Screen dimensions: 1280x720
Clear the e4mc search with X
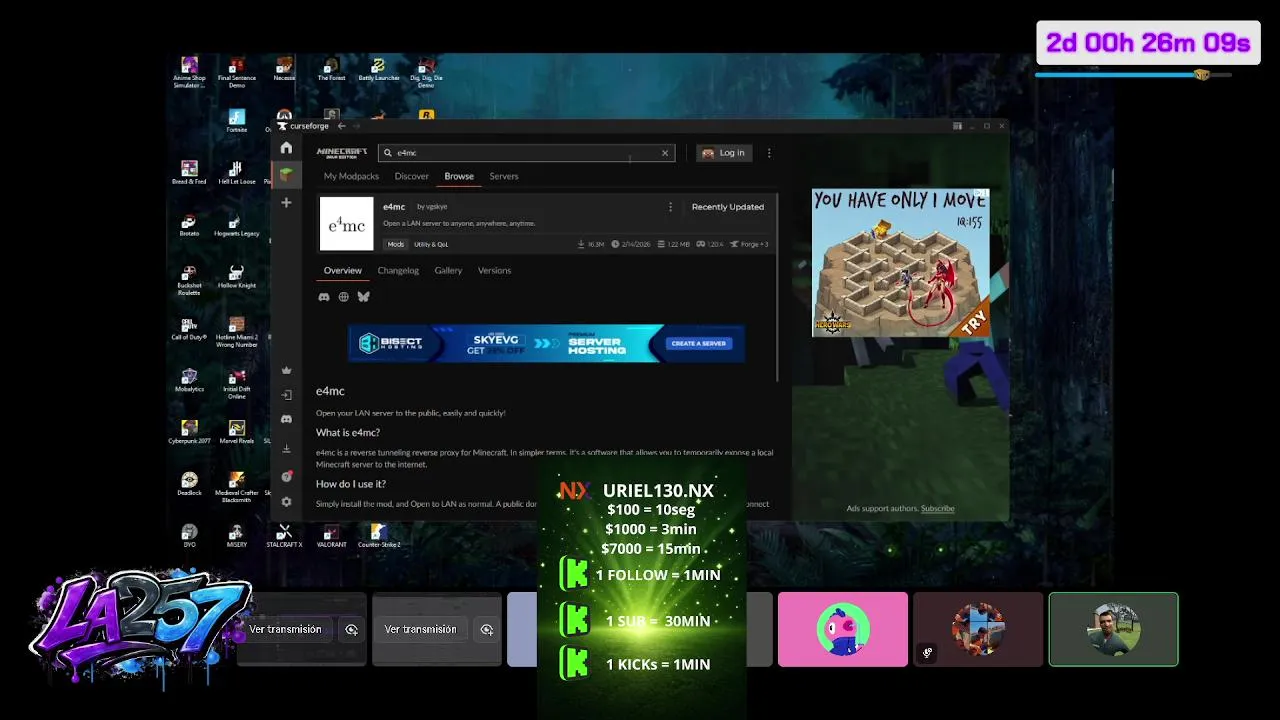click(x=665, y=153)
